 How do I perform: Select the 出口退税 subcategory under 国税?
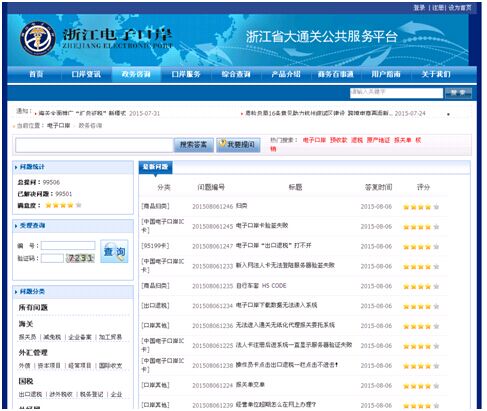click(30, 394)
